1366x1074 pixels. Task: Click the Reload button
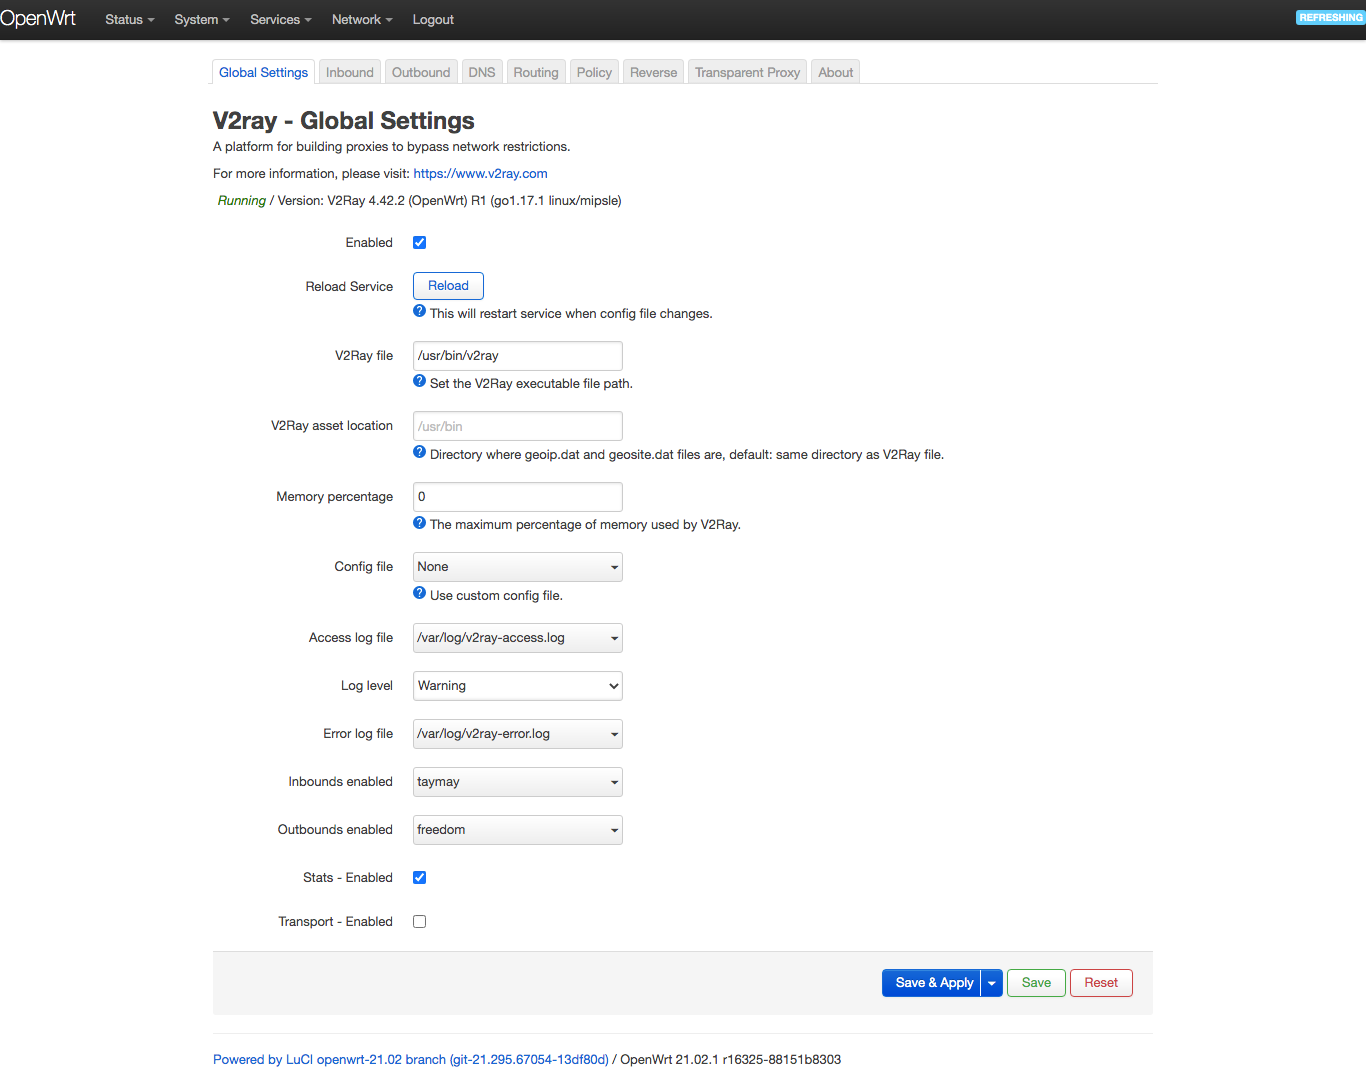pyautogui.click(x=448, y=286)
